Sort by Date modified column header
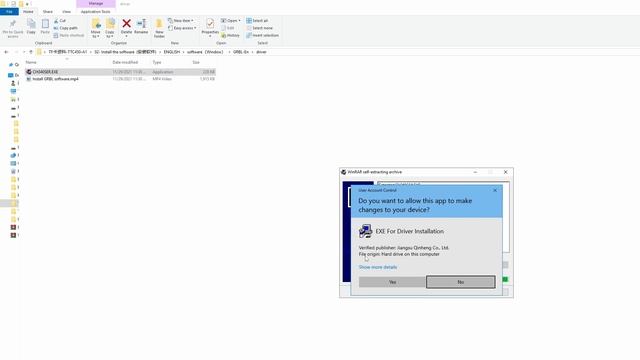 pyautogui.click(x=125, y=62)
